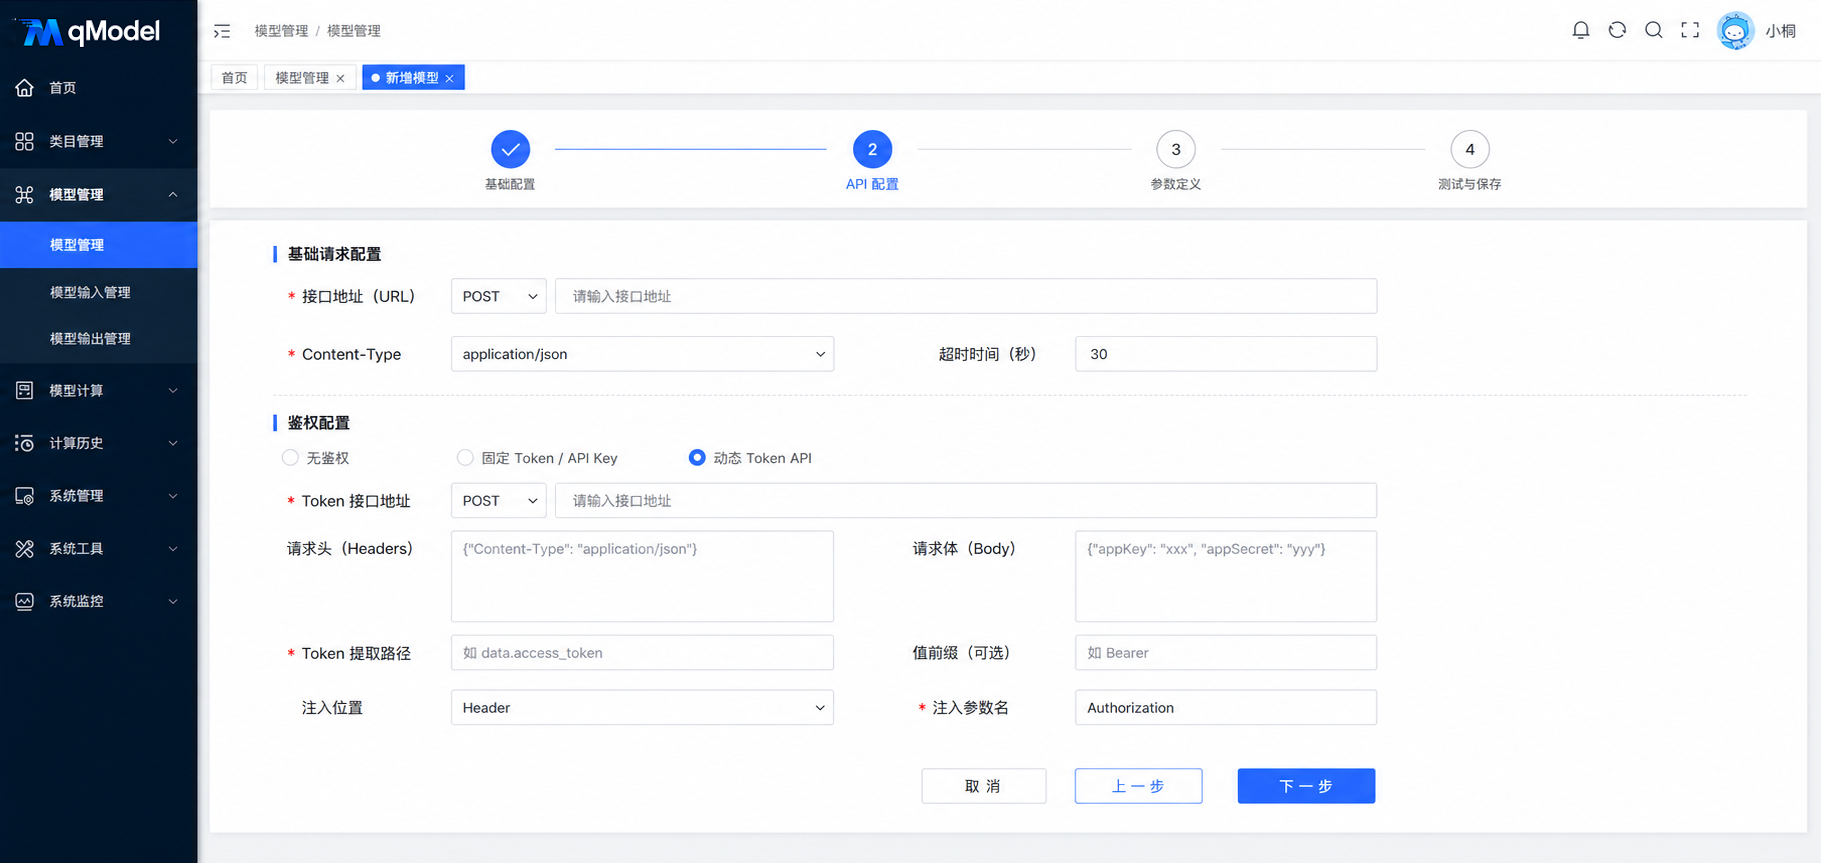This screenshot has width=1821, height=863.
Task: Select 固定 Token / API Key radio option
Action: coord(465,458)
